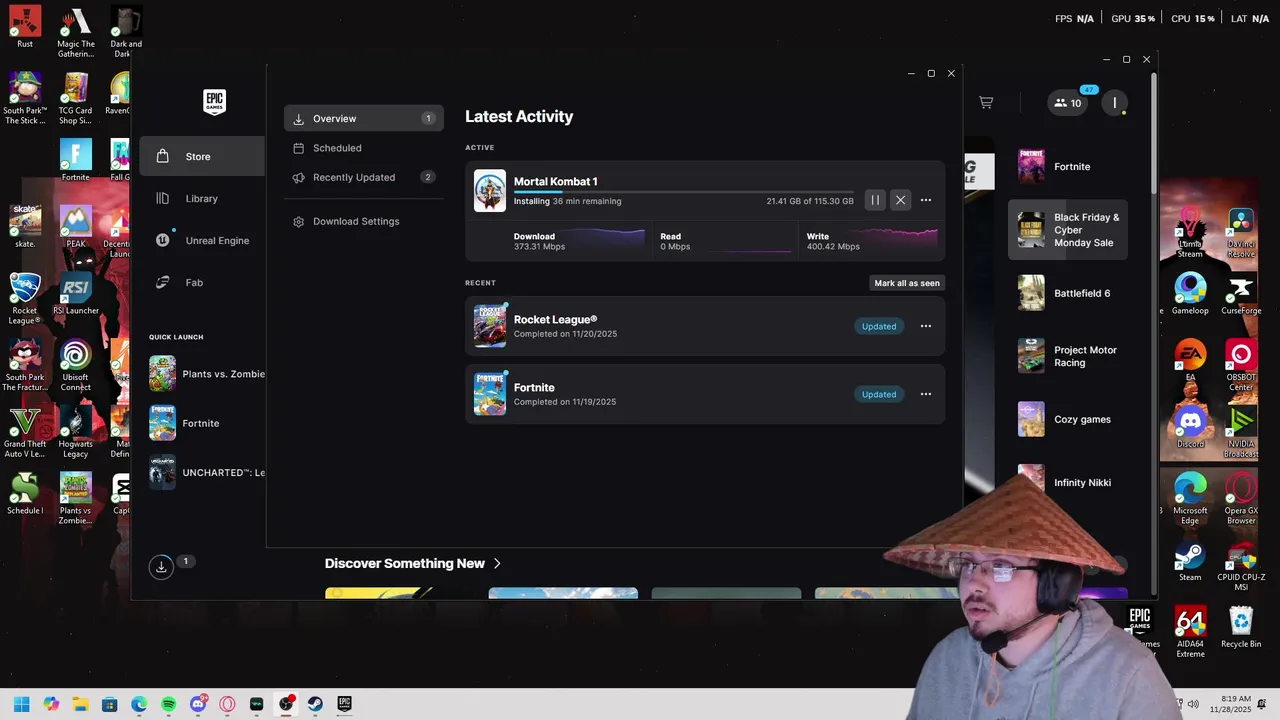Select the Rust desktop shortcut
This screenshot has height=720, width=1280.
click(x=25, y=27)
